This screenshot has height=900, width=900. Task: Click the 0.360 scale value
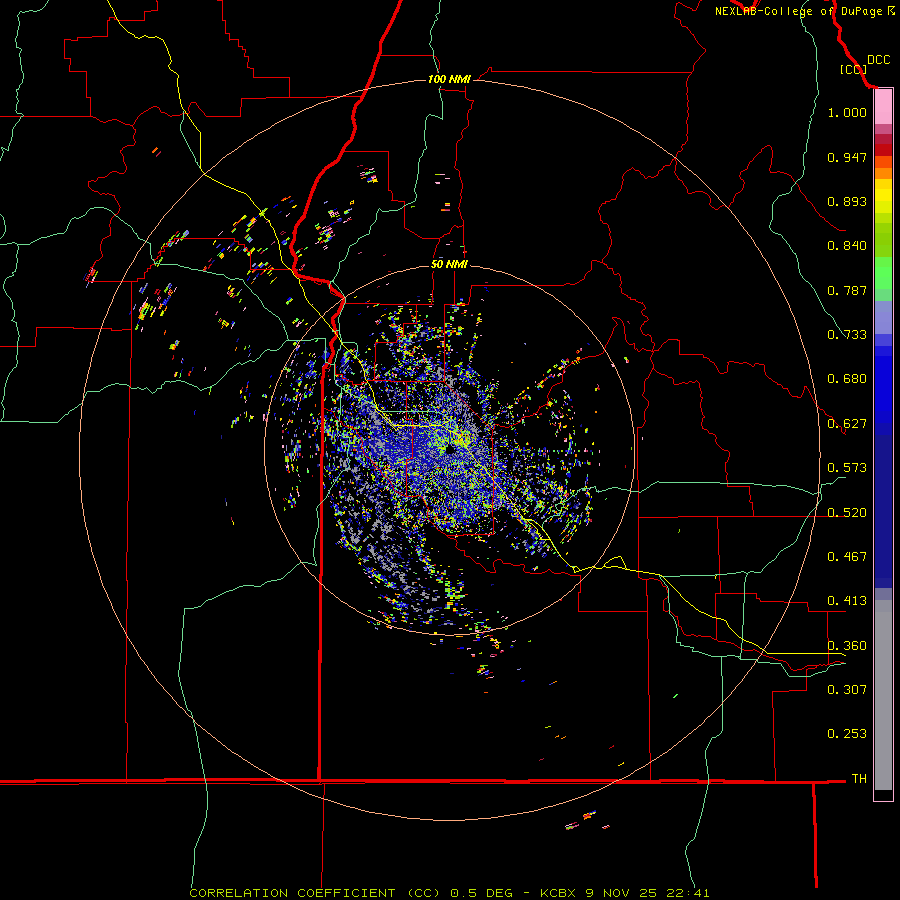point(847,646)
